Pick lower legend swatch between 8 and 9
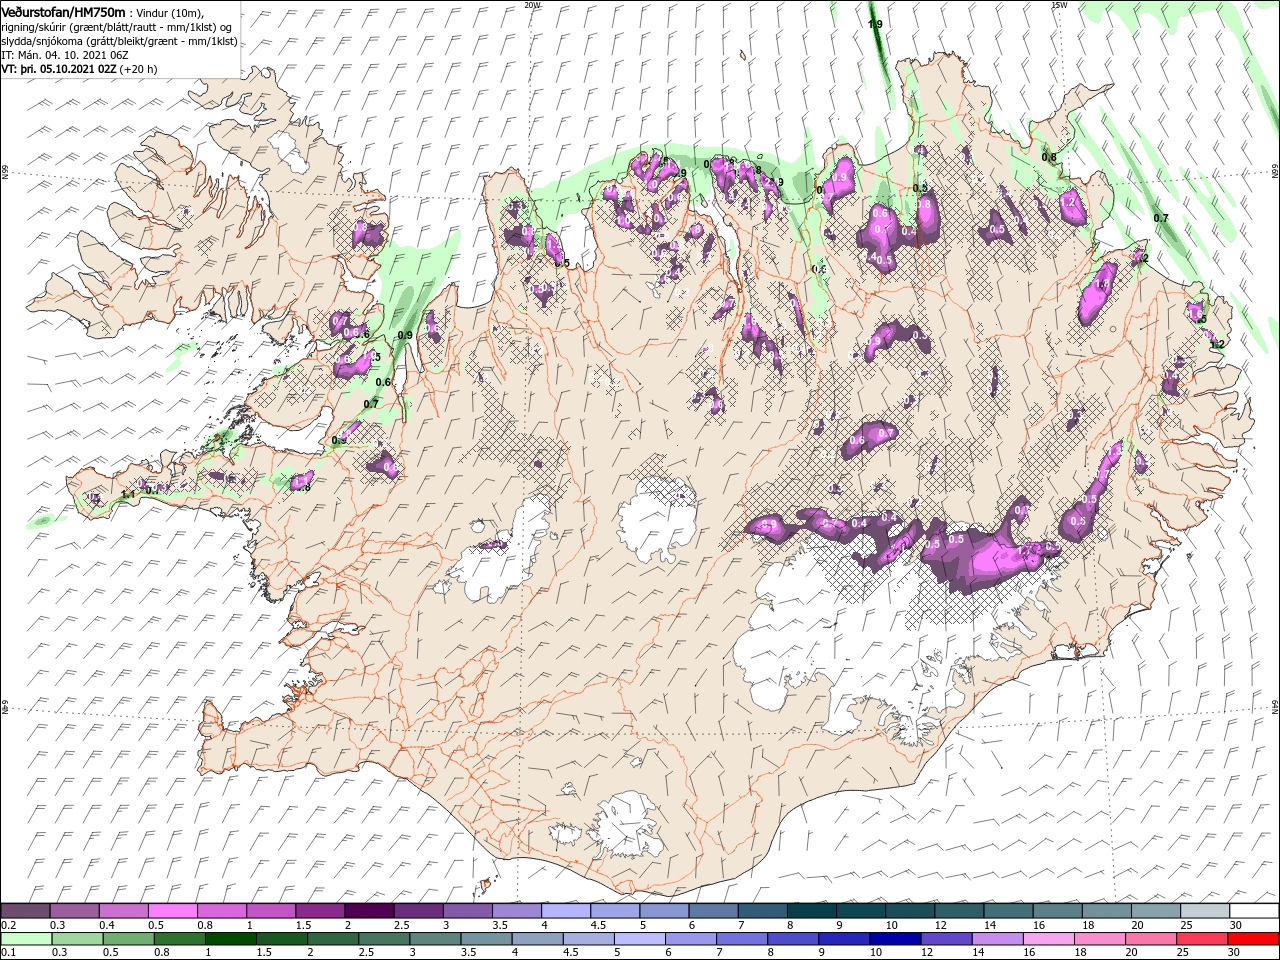Viewport: 1280px width, 960px height. 793,939
